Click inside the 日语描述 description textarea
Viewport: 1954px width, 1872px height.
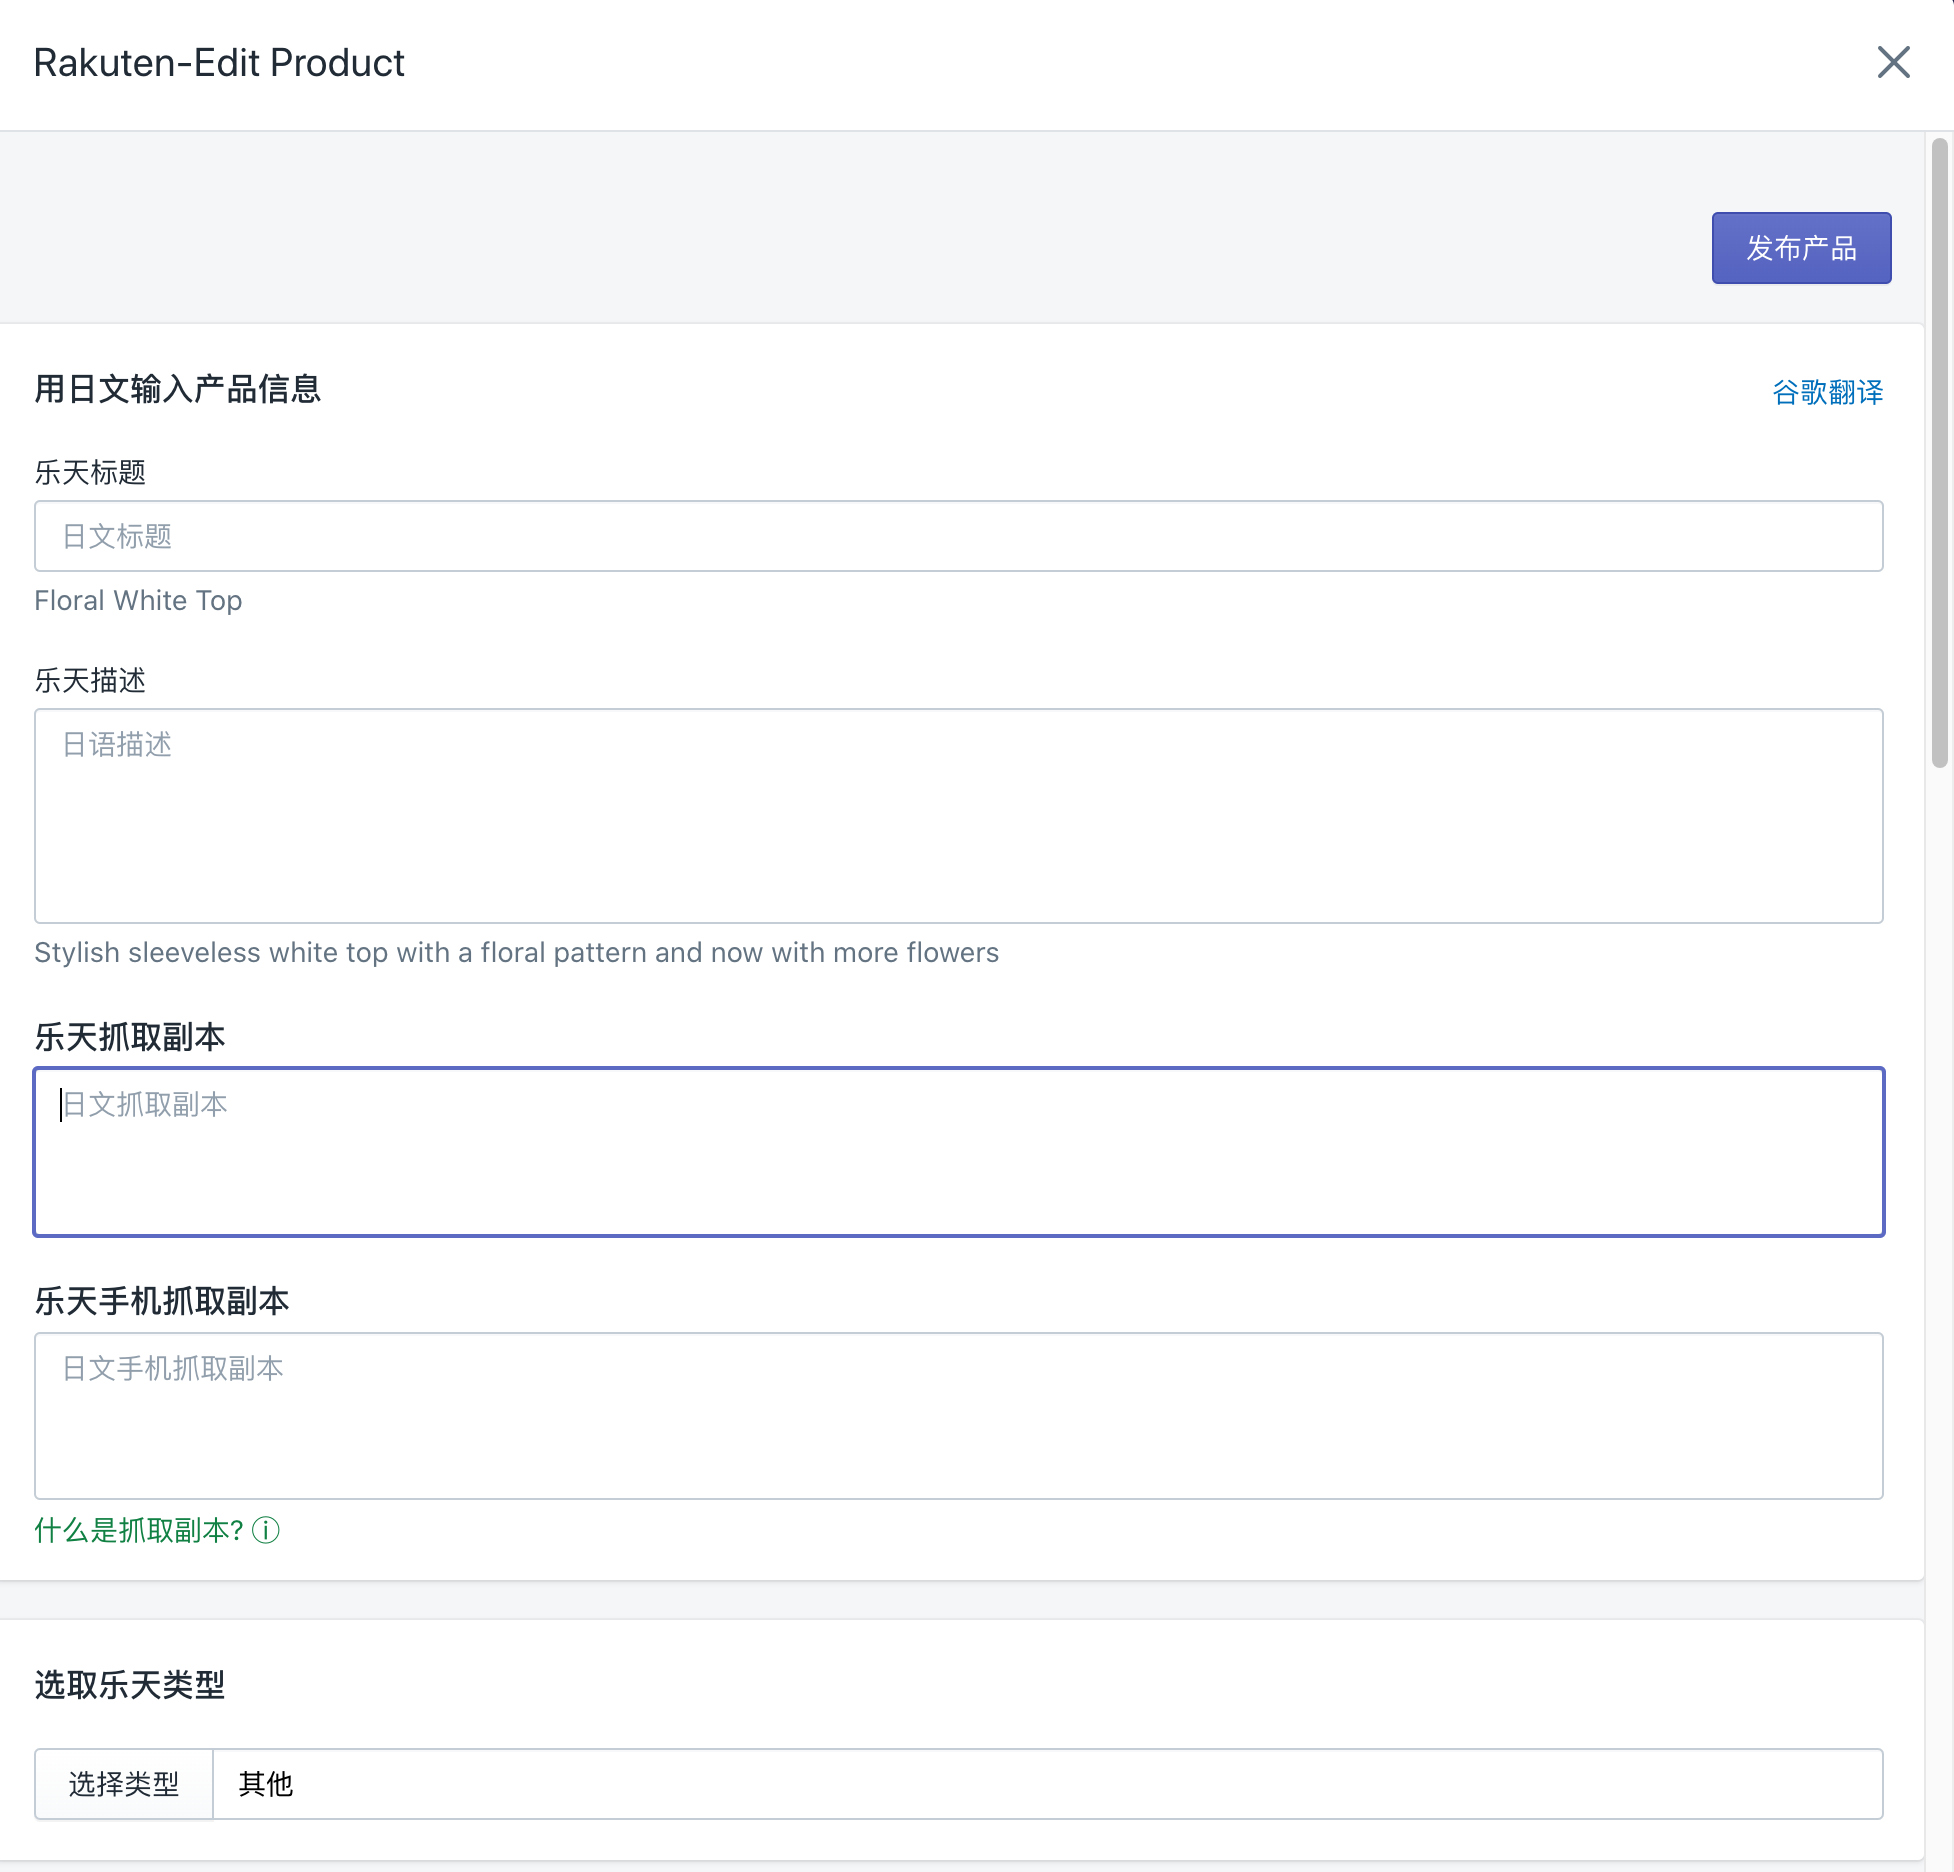pyautogui.click(x=958, y=815)
